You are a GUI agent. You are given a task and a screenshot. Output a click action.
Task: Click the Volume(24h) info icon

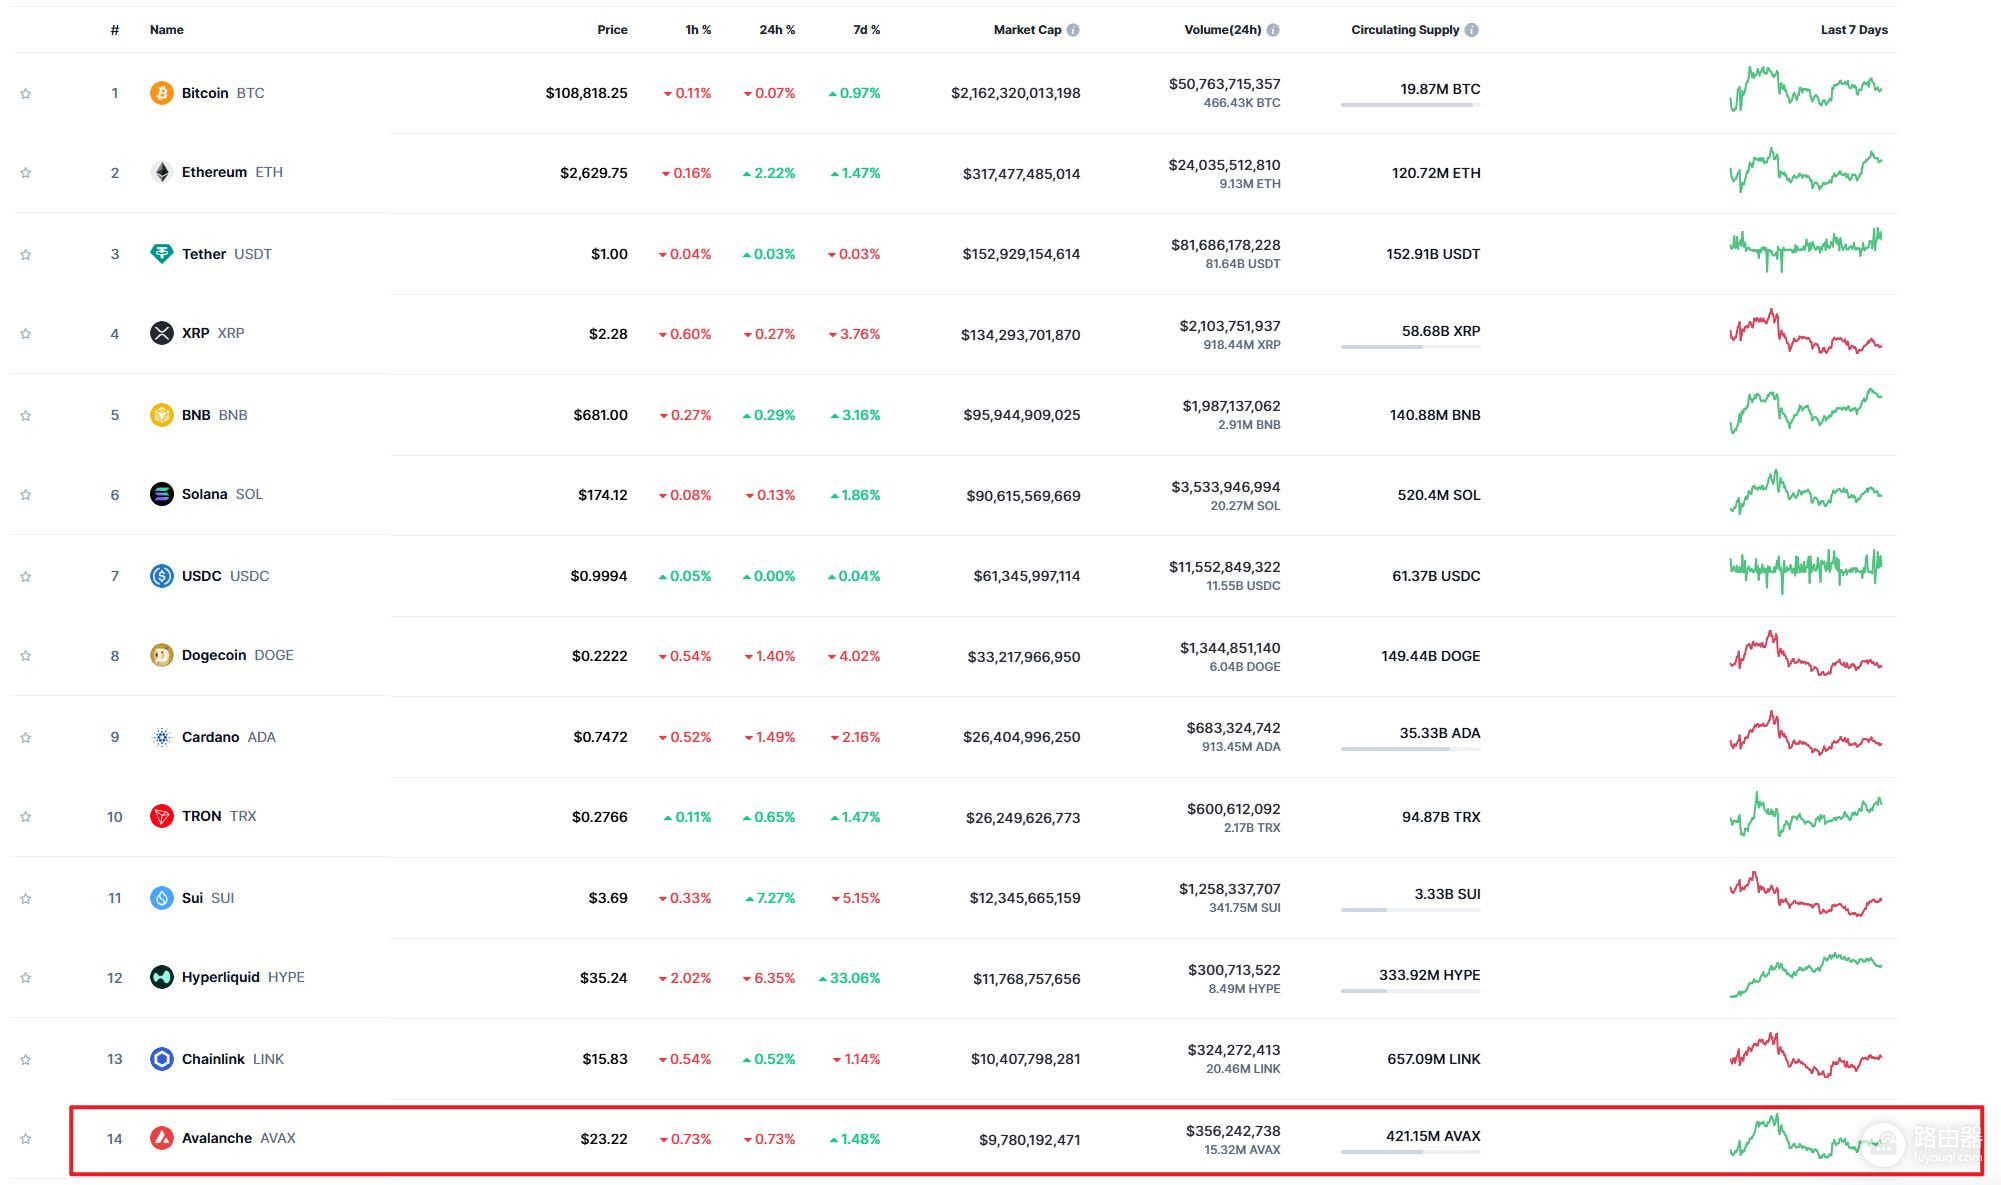click(1273, 30)
